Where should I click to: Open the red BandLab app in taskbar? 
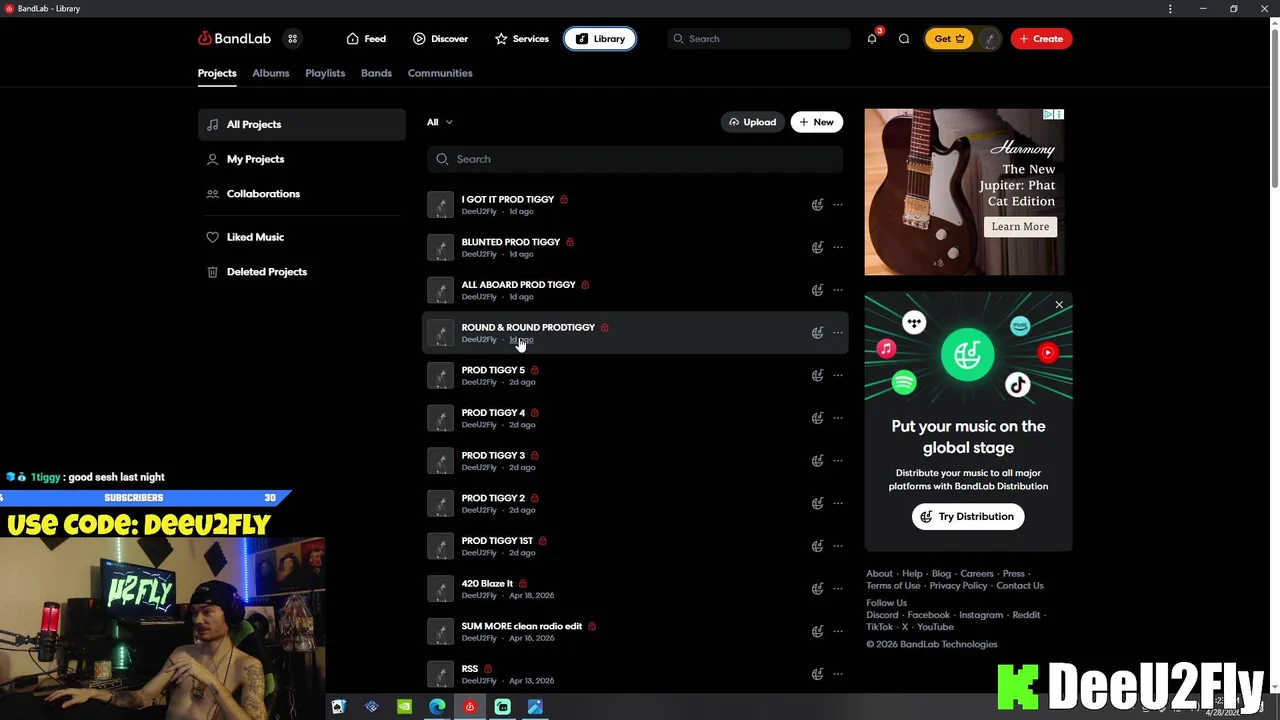pos(469,707)
